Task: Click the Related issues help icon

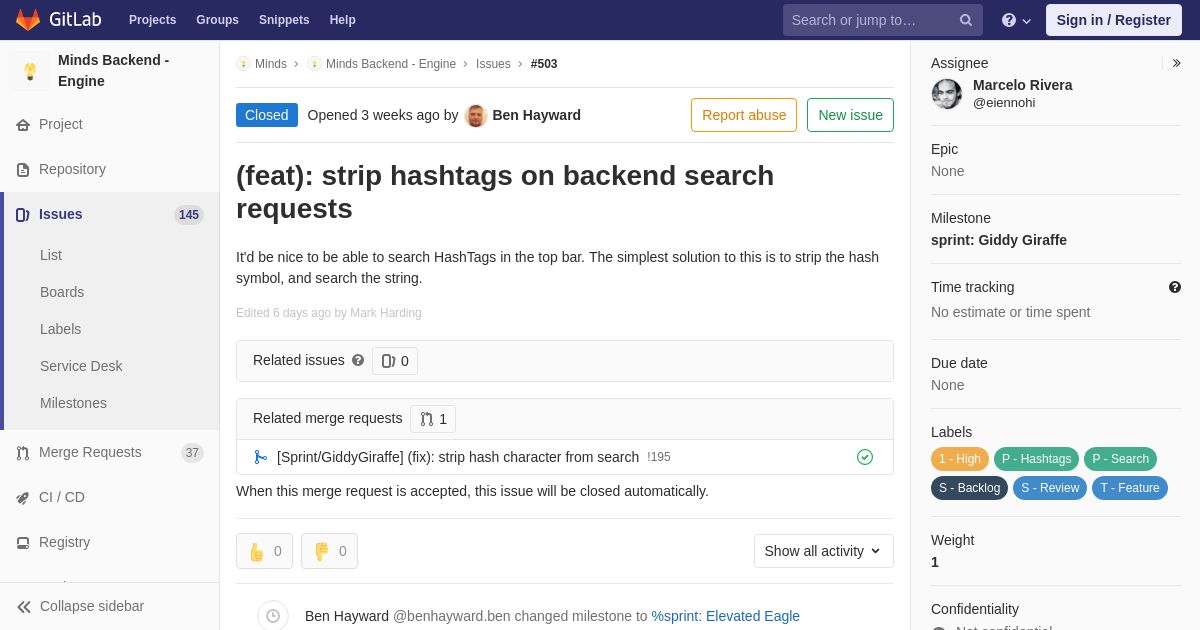Action: pyautogui.click(x=358, y=360)
